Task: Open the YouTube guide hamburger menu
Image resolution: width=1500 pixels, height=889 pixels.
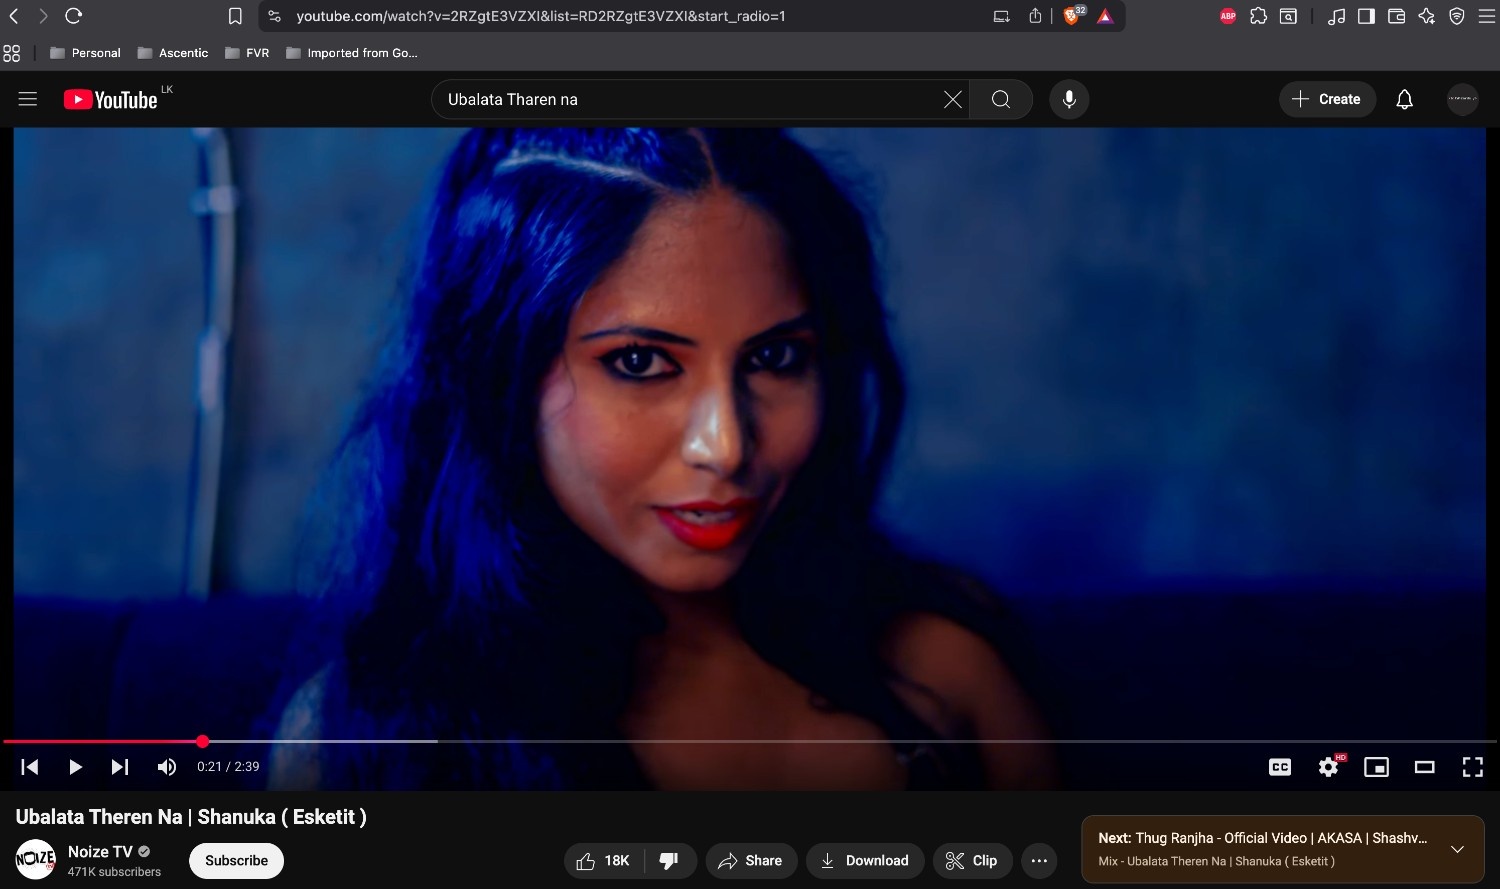Action: point(28,99)
